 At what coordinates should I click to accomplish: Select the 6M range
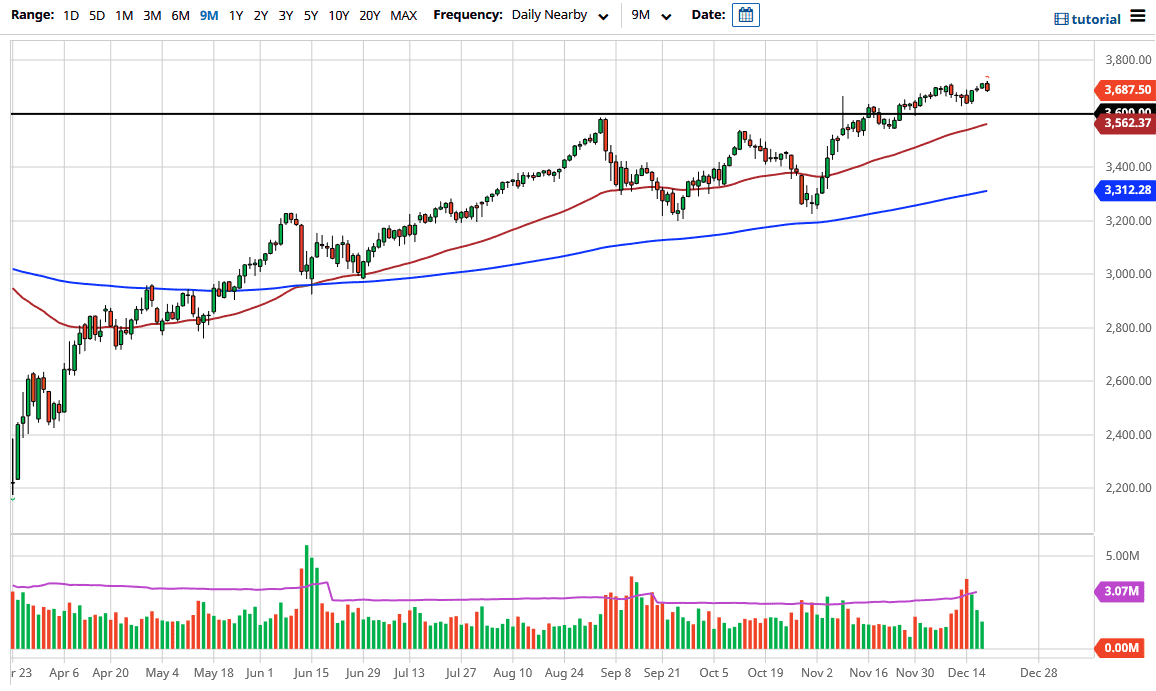pyautogui.click(x=179, y=15)
